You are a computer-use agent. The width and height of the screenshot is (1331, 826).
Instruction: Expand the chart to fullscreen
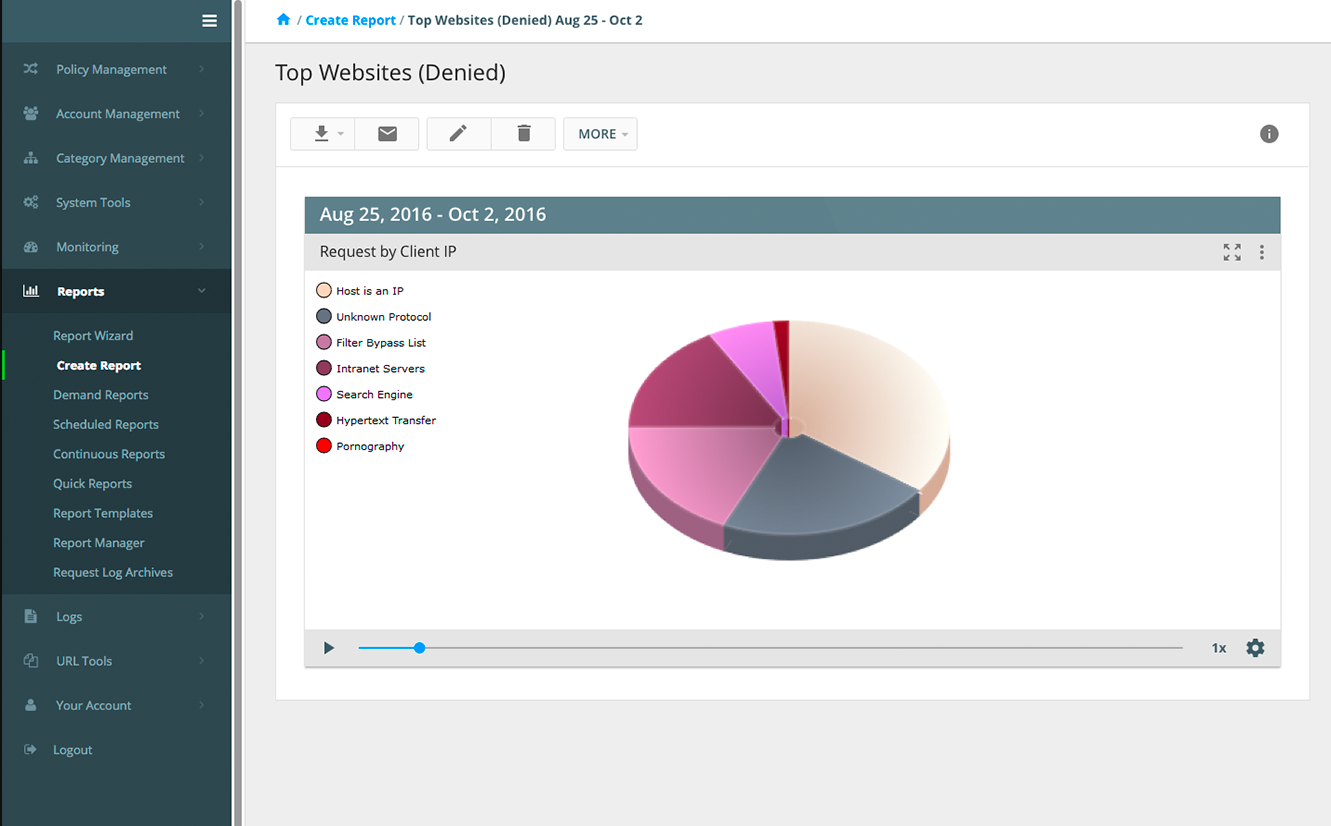tap(1231, 252)
